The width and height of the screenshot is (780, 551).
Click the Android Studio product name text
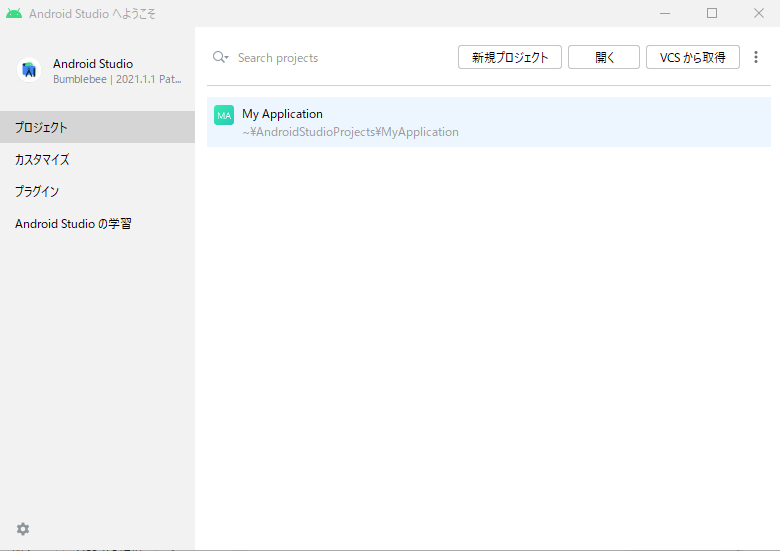click(93, 64)
